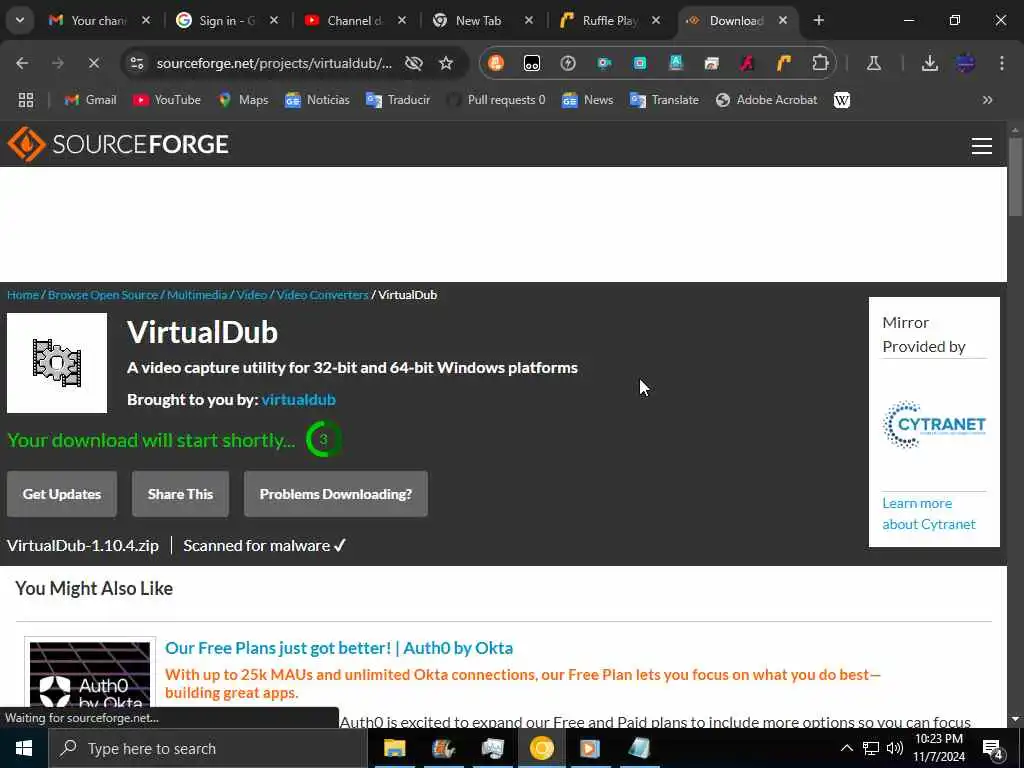
Task: Click the VirtualDub-1.10.4.zip filename text
Action: pos(83,545)
